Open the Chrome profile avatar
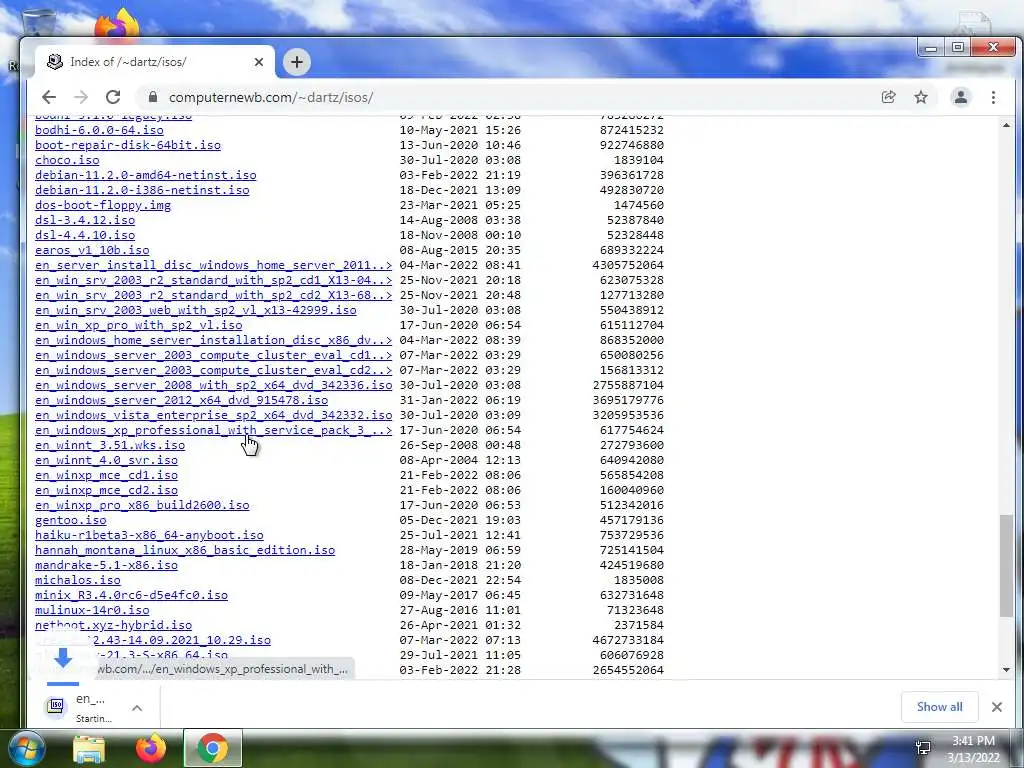Viewport: 1024px width, 768px height. click(961, 97)
